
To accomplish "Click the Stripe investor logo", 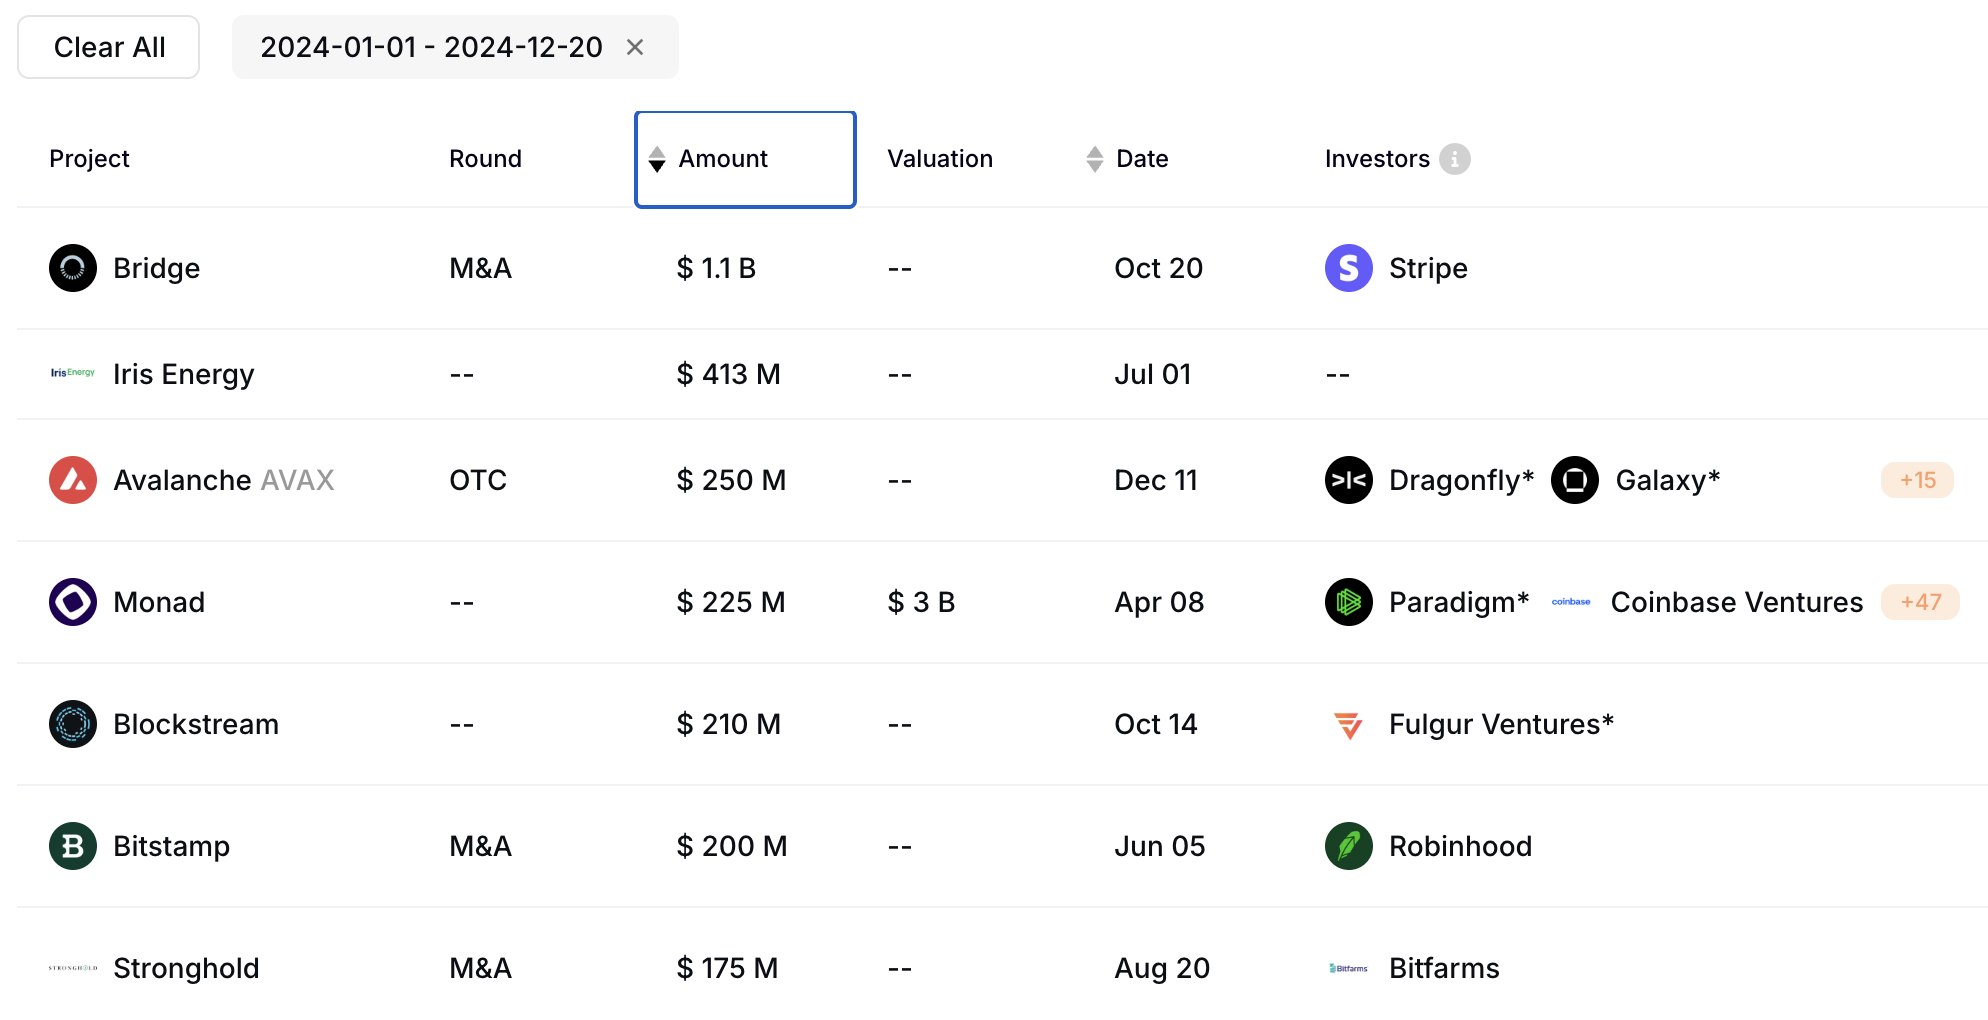I will 1348,268.
